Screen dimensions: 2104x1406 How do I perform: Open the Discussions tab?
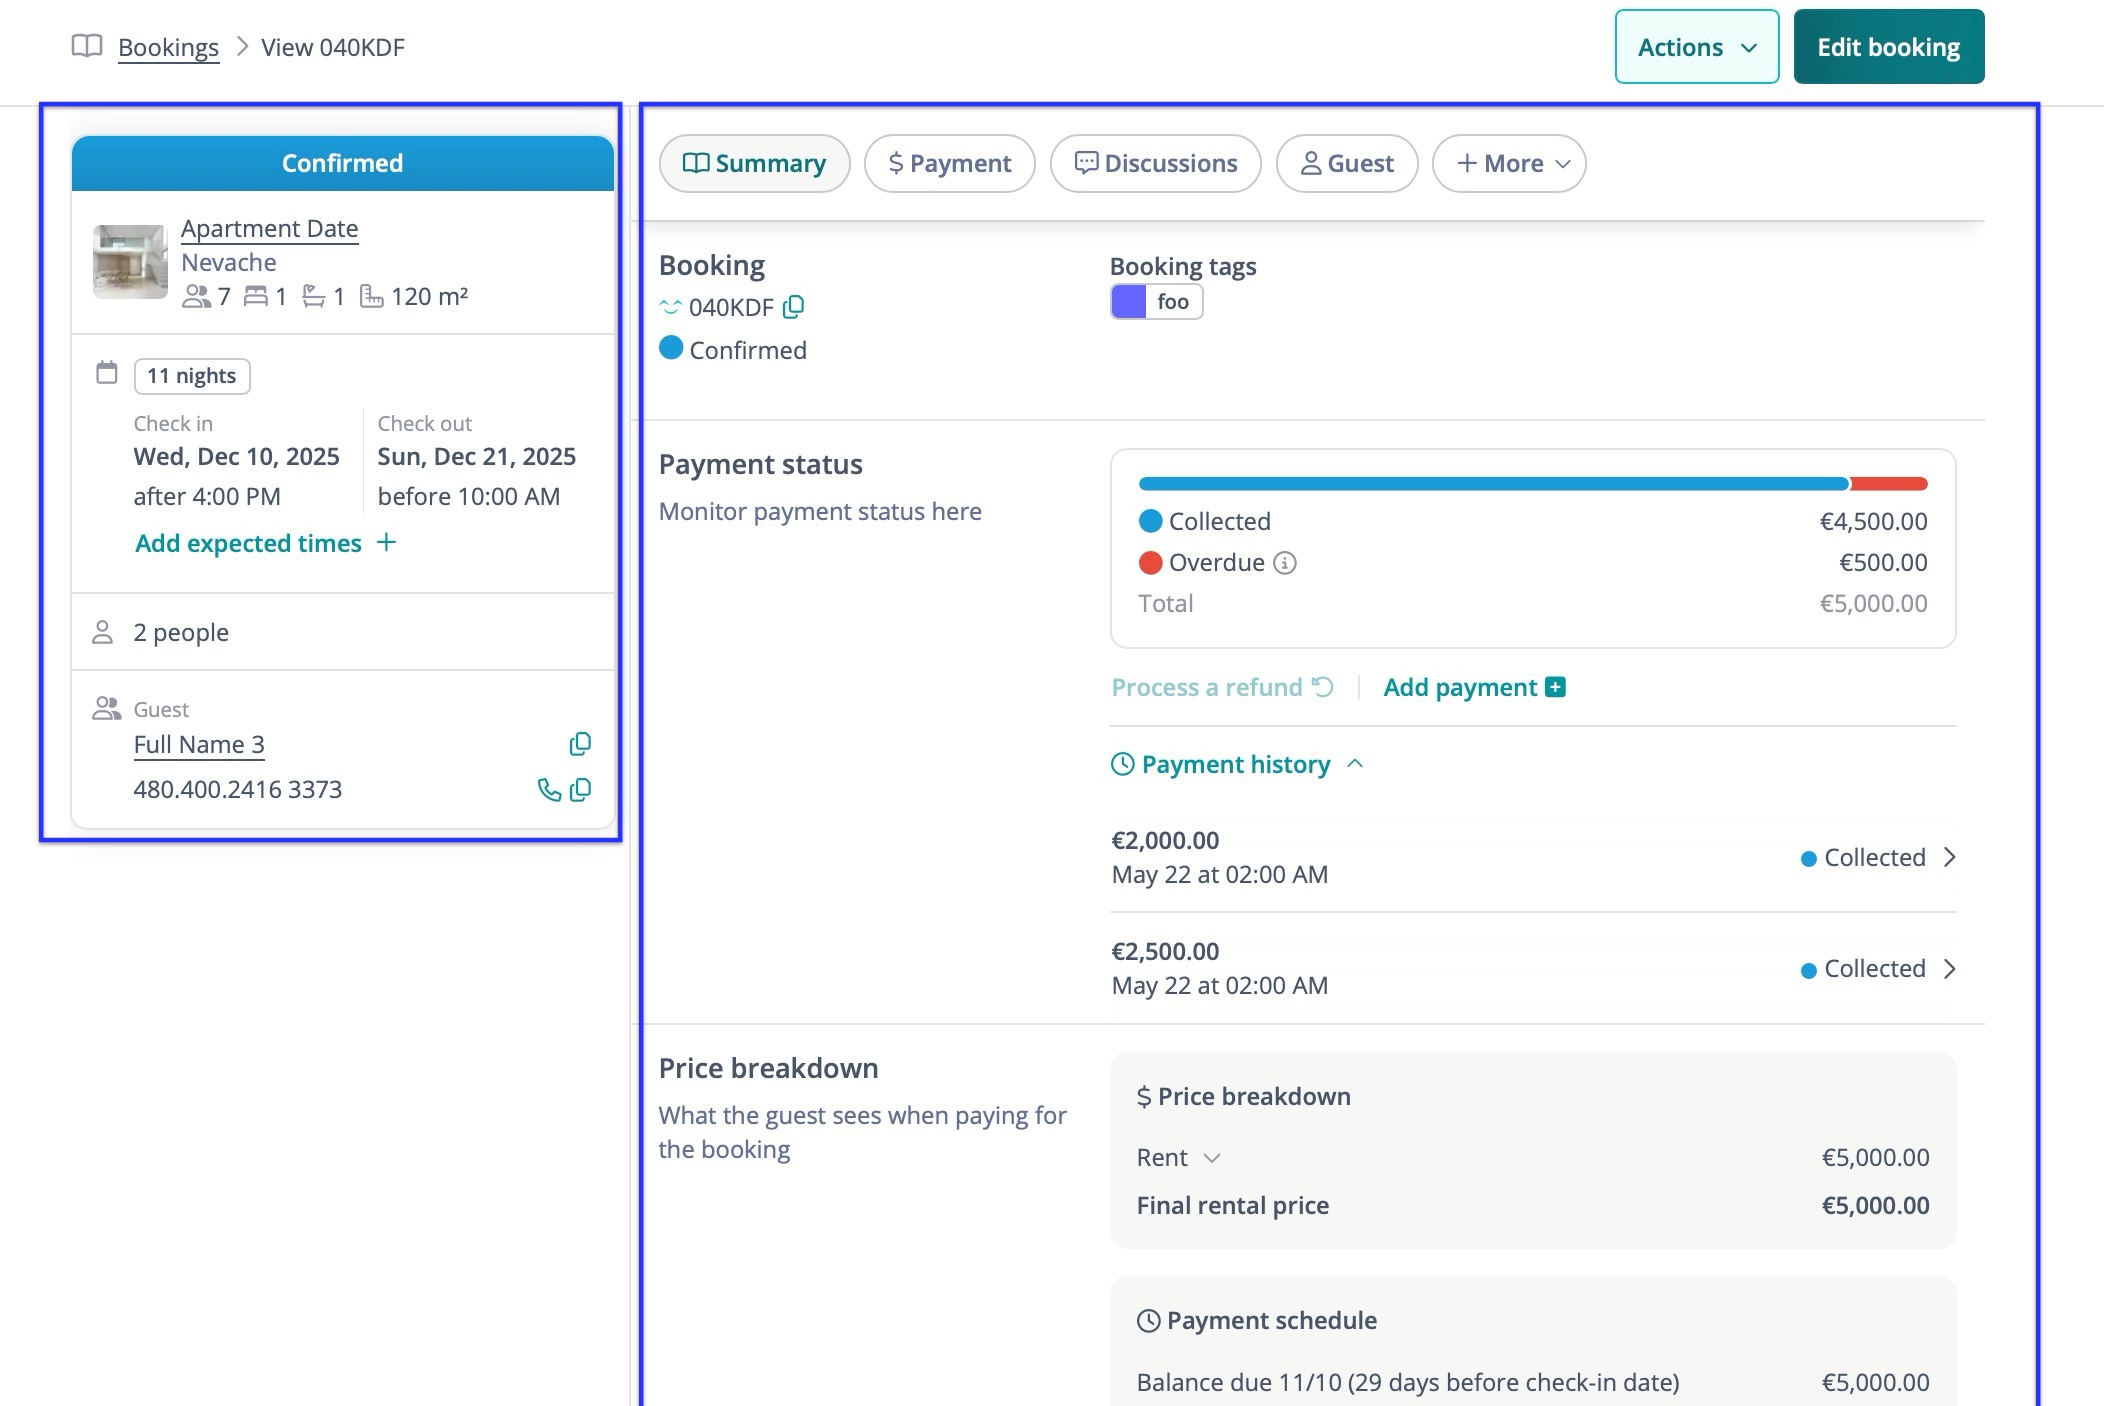(x=1155, y=163)
